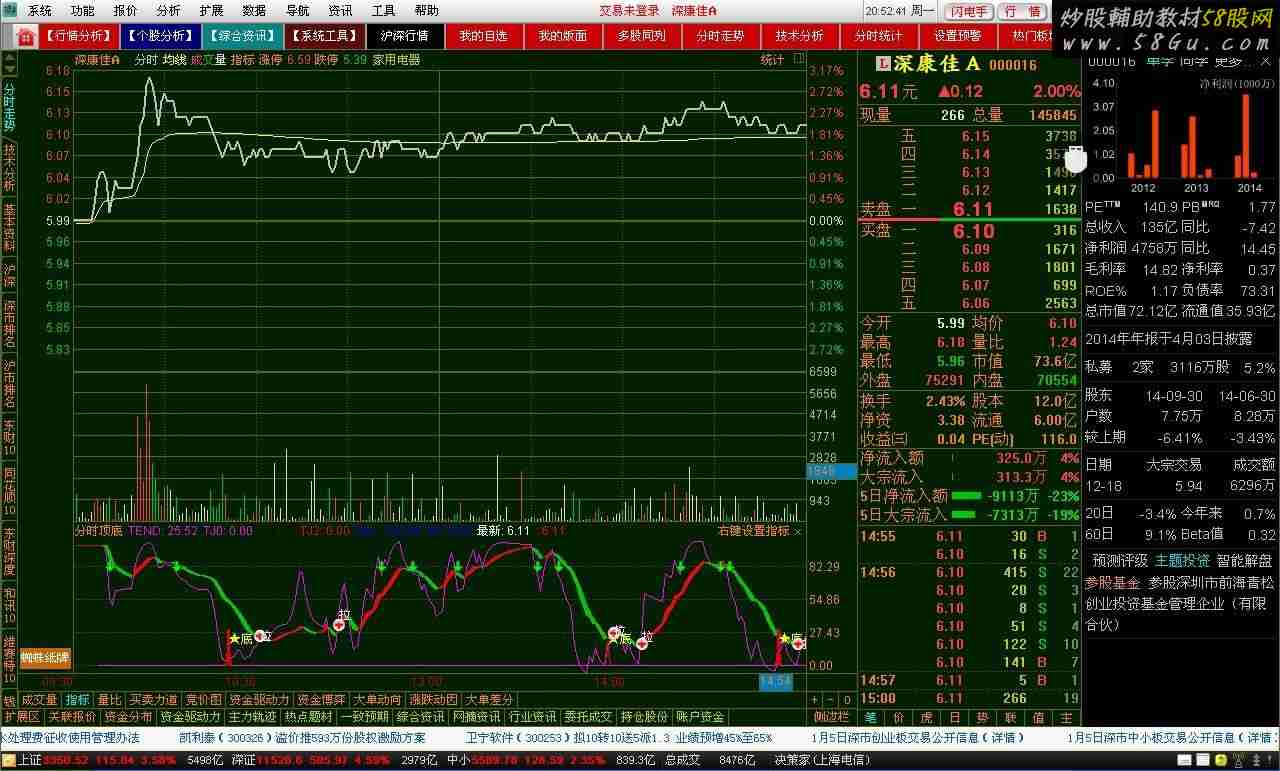Open the 数据 menu
The height and width of the screenshot is (771, 1280).
tap(255, 11)
